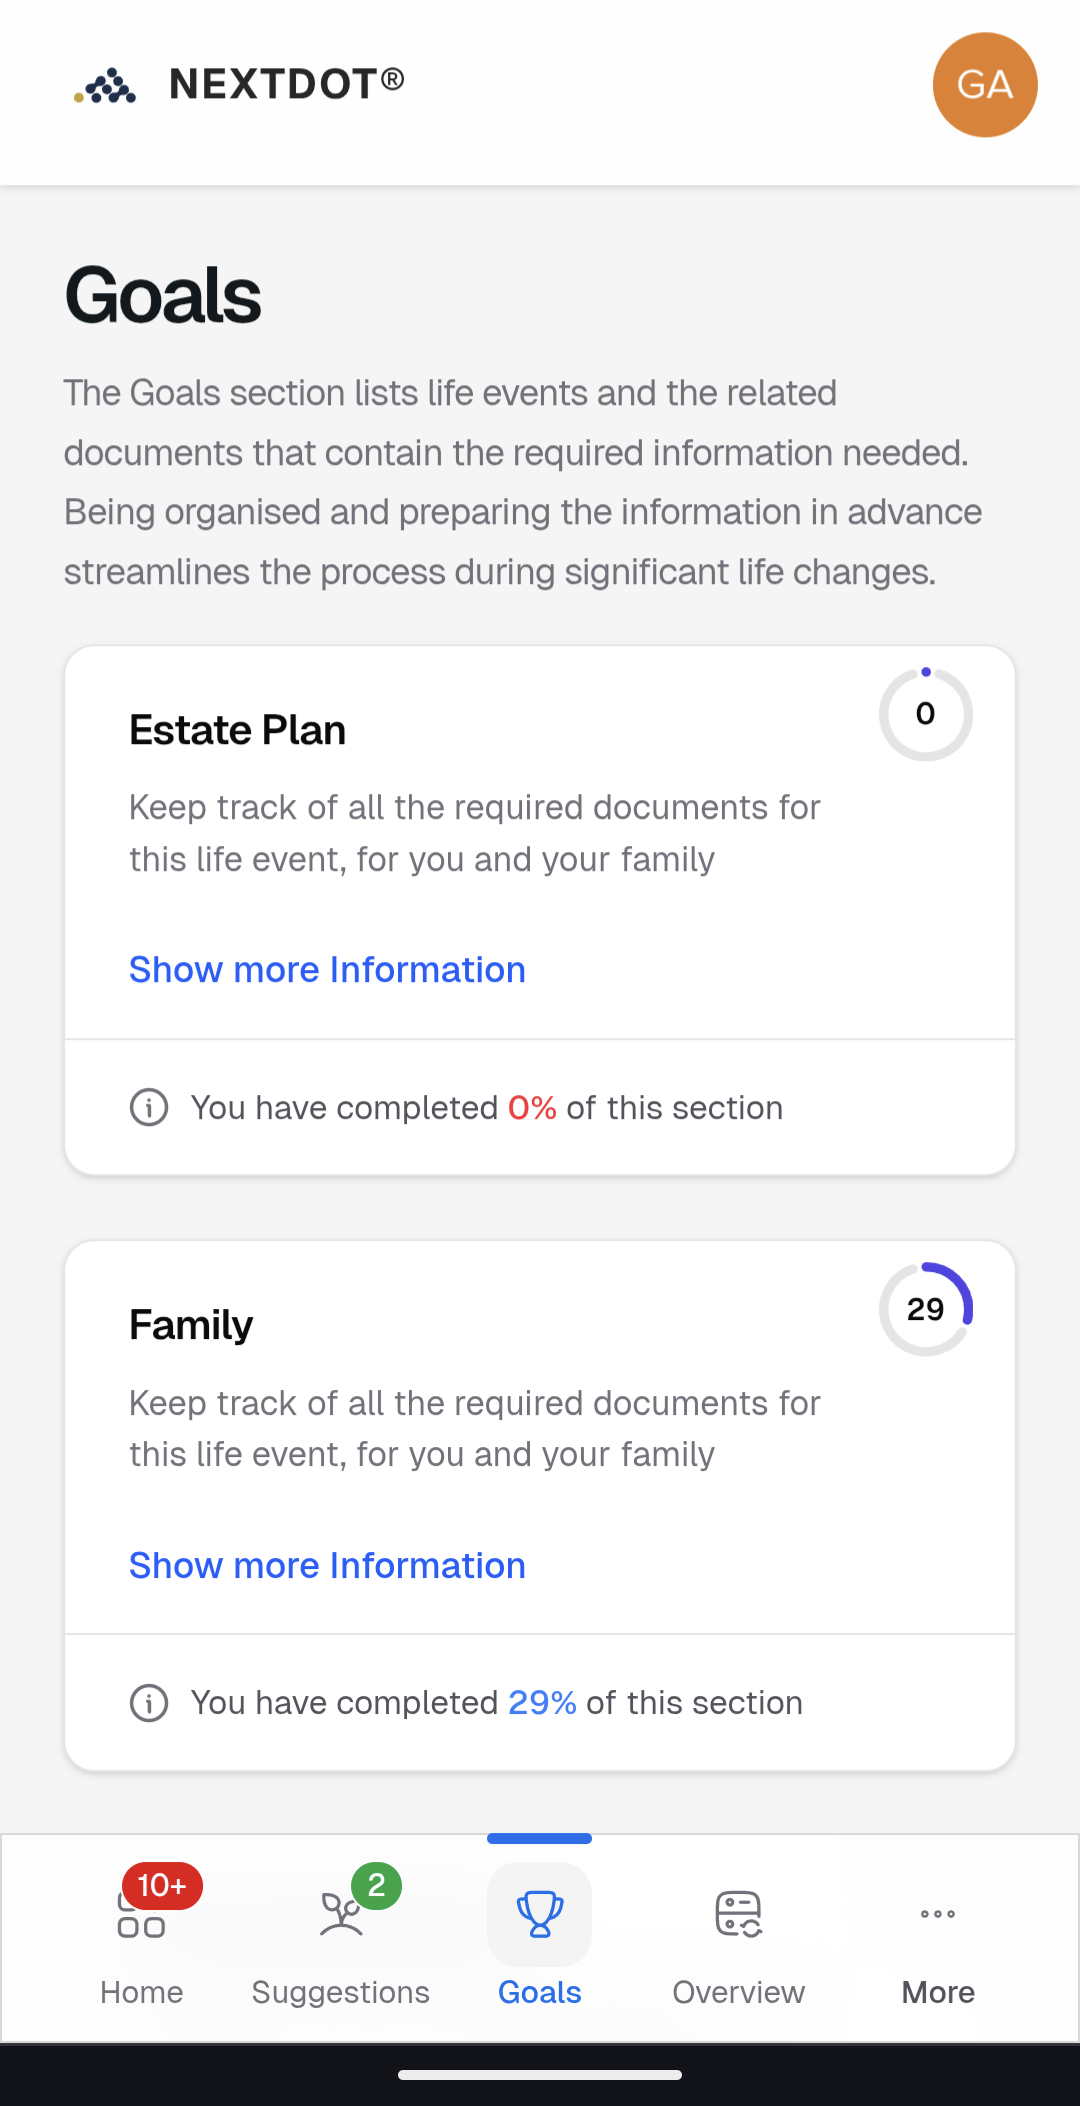
Task: Click the Family card title
Action: coord(191,1325)
